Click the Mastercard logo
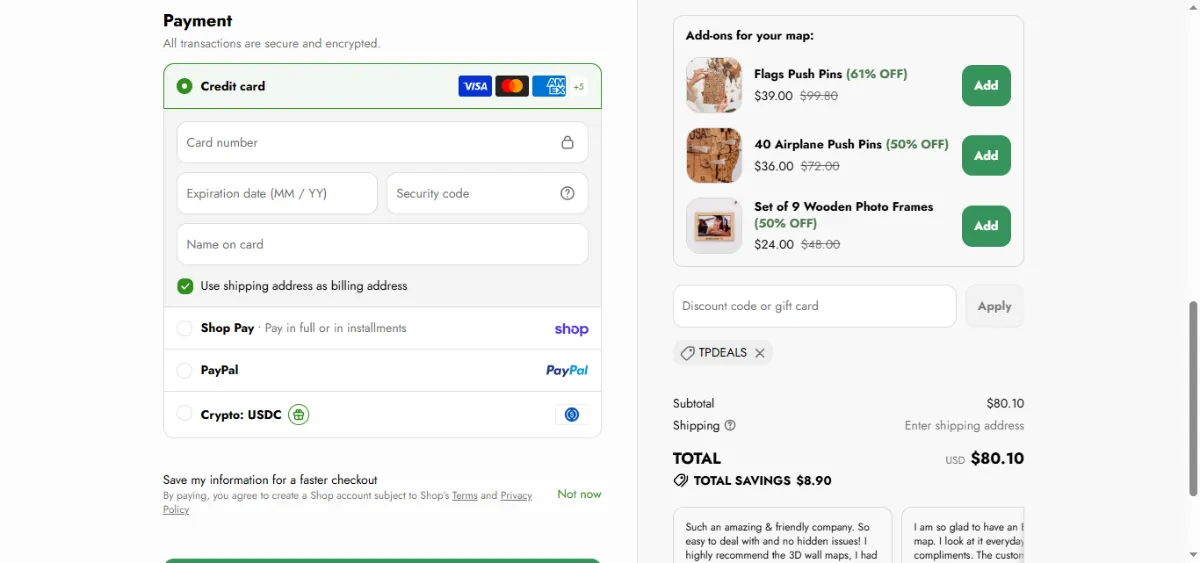 (x=512, y=86)
